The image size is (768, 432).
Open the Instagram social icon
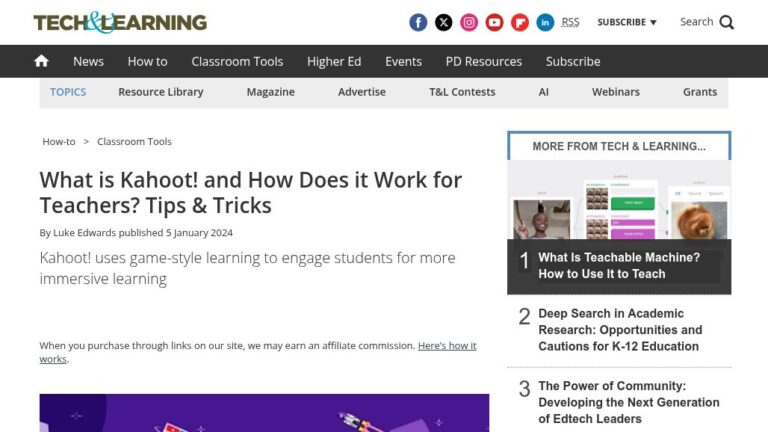pyautogui.click(x=469, y=22)
